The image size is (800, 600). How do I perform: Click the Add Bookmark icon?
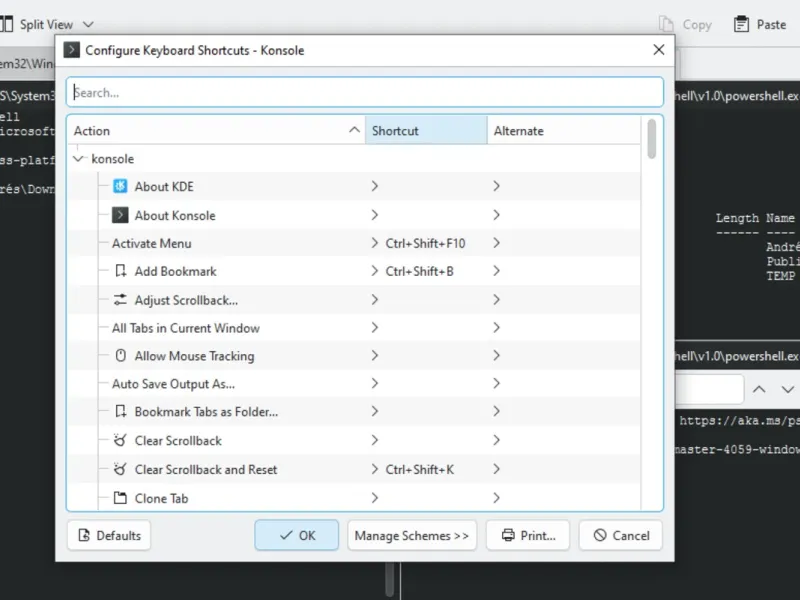[x=120, y=271]
